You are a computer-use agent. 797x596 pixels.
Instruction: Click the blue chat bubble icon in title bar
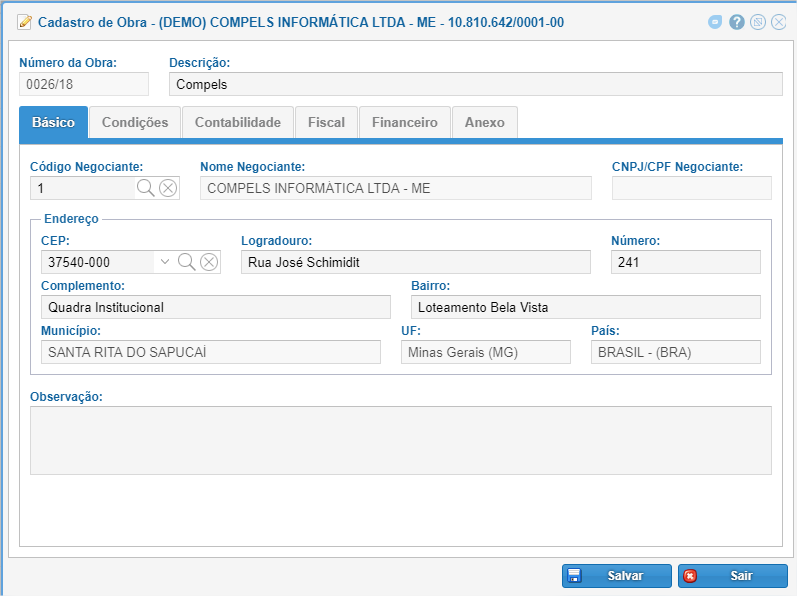coord(715,22)
